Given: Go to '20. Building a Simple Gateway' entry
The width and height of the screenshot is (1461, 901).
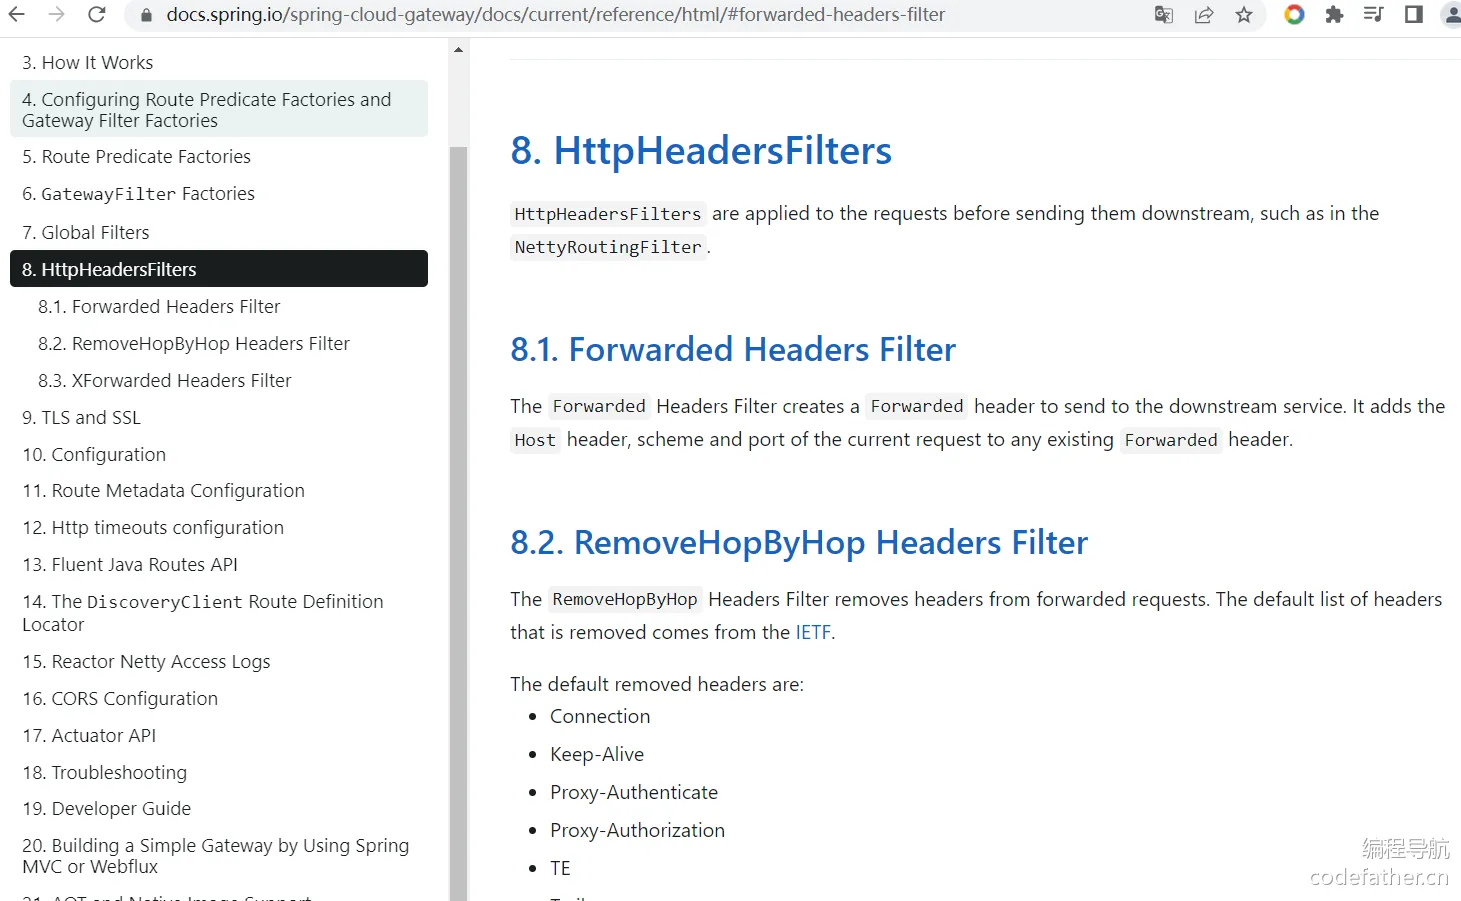Looking at the screenshot, I should (216, 856).
